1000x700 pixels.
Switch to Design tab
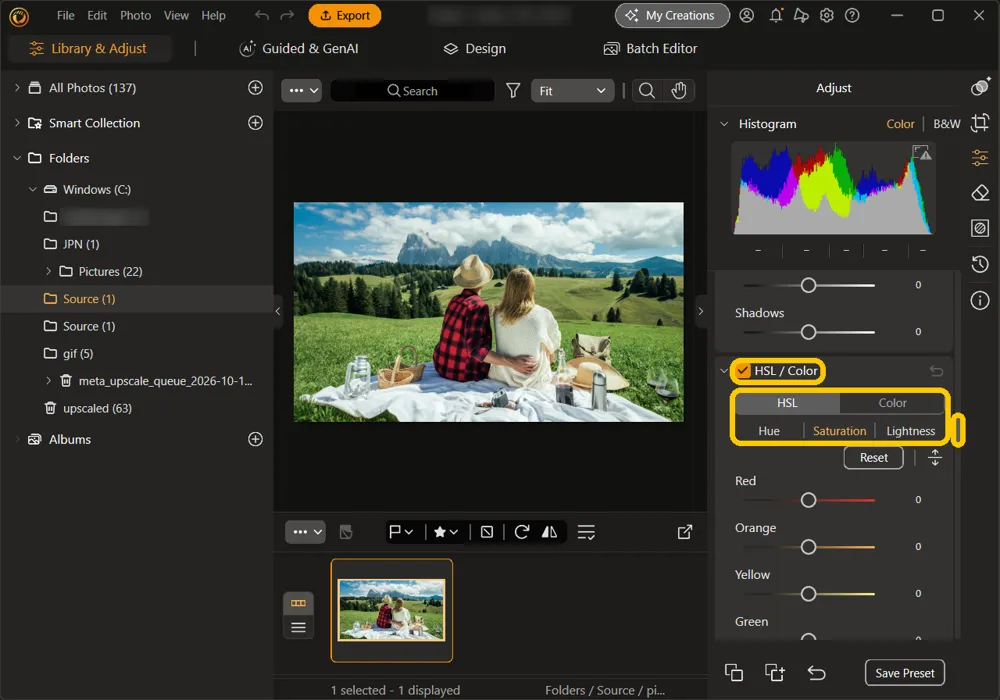(x=474, y=48)
